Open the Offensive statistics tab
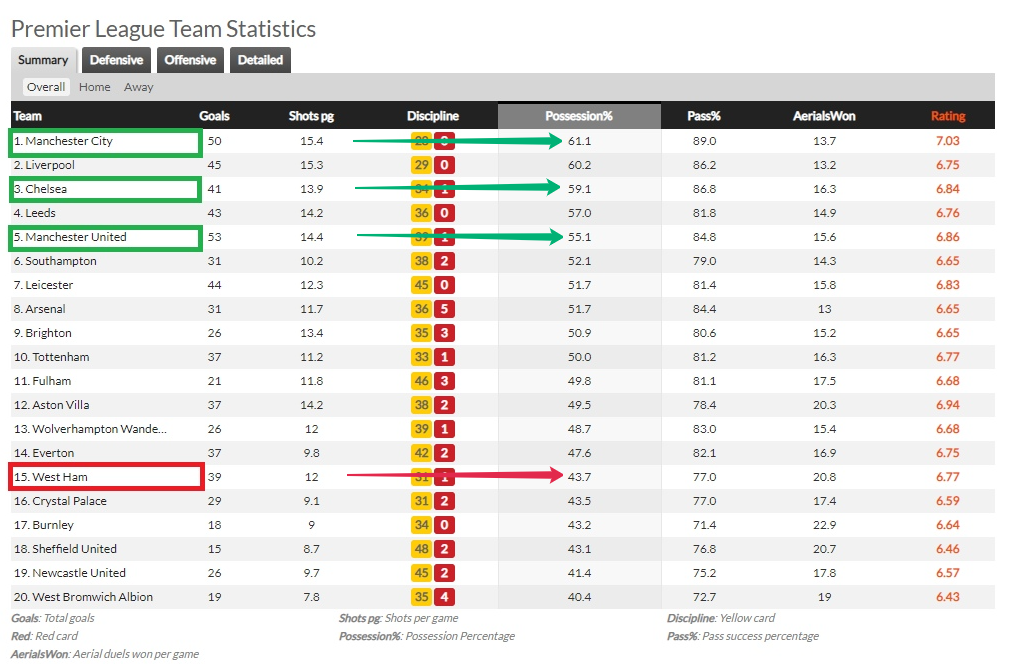 (x=190, y=60)
